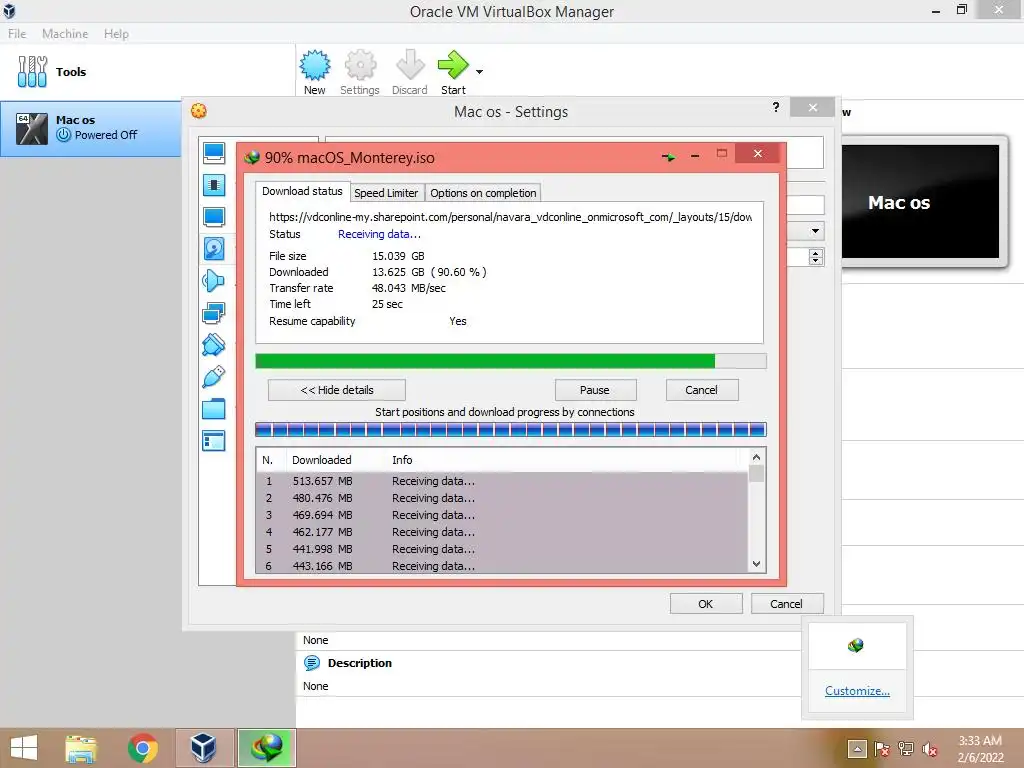1024x768 pixels.
Task: Open the Start button dropdown arrow
Action: pyautogui.click(x=479, y=72)
